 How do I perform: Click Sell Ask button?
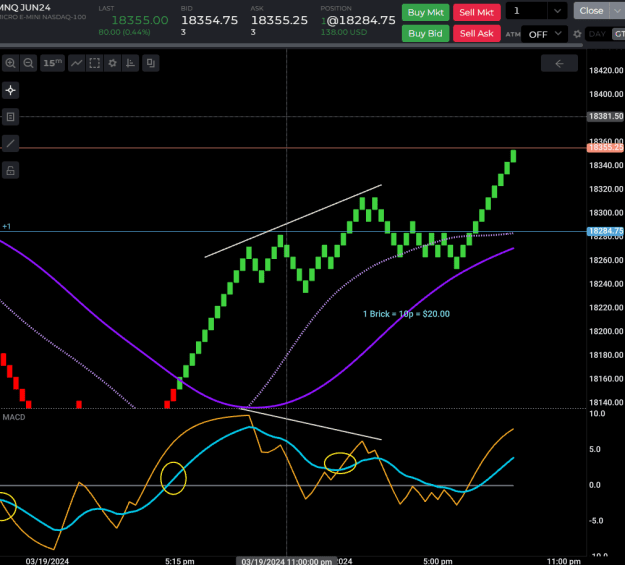[476, 33]
